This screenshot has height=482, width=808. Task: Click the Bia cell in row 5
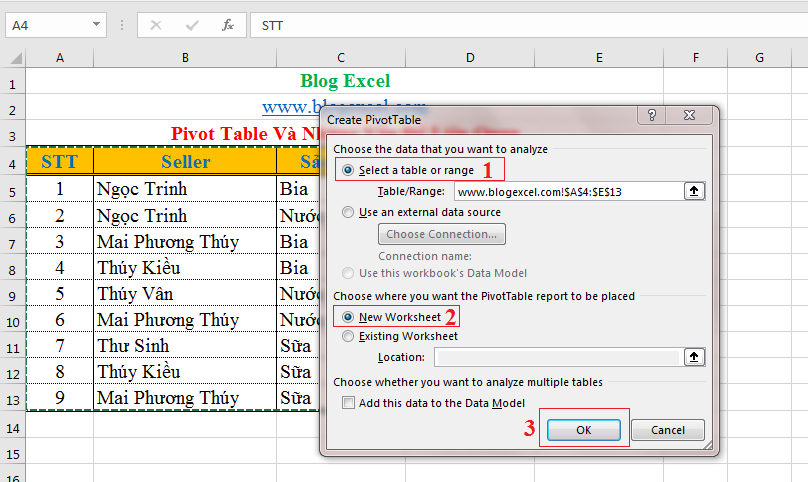click(x=298, y=189)
